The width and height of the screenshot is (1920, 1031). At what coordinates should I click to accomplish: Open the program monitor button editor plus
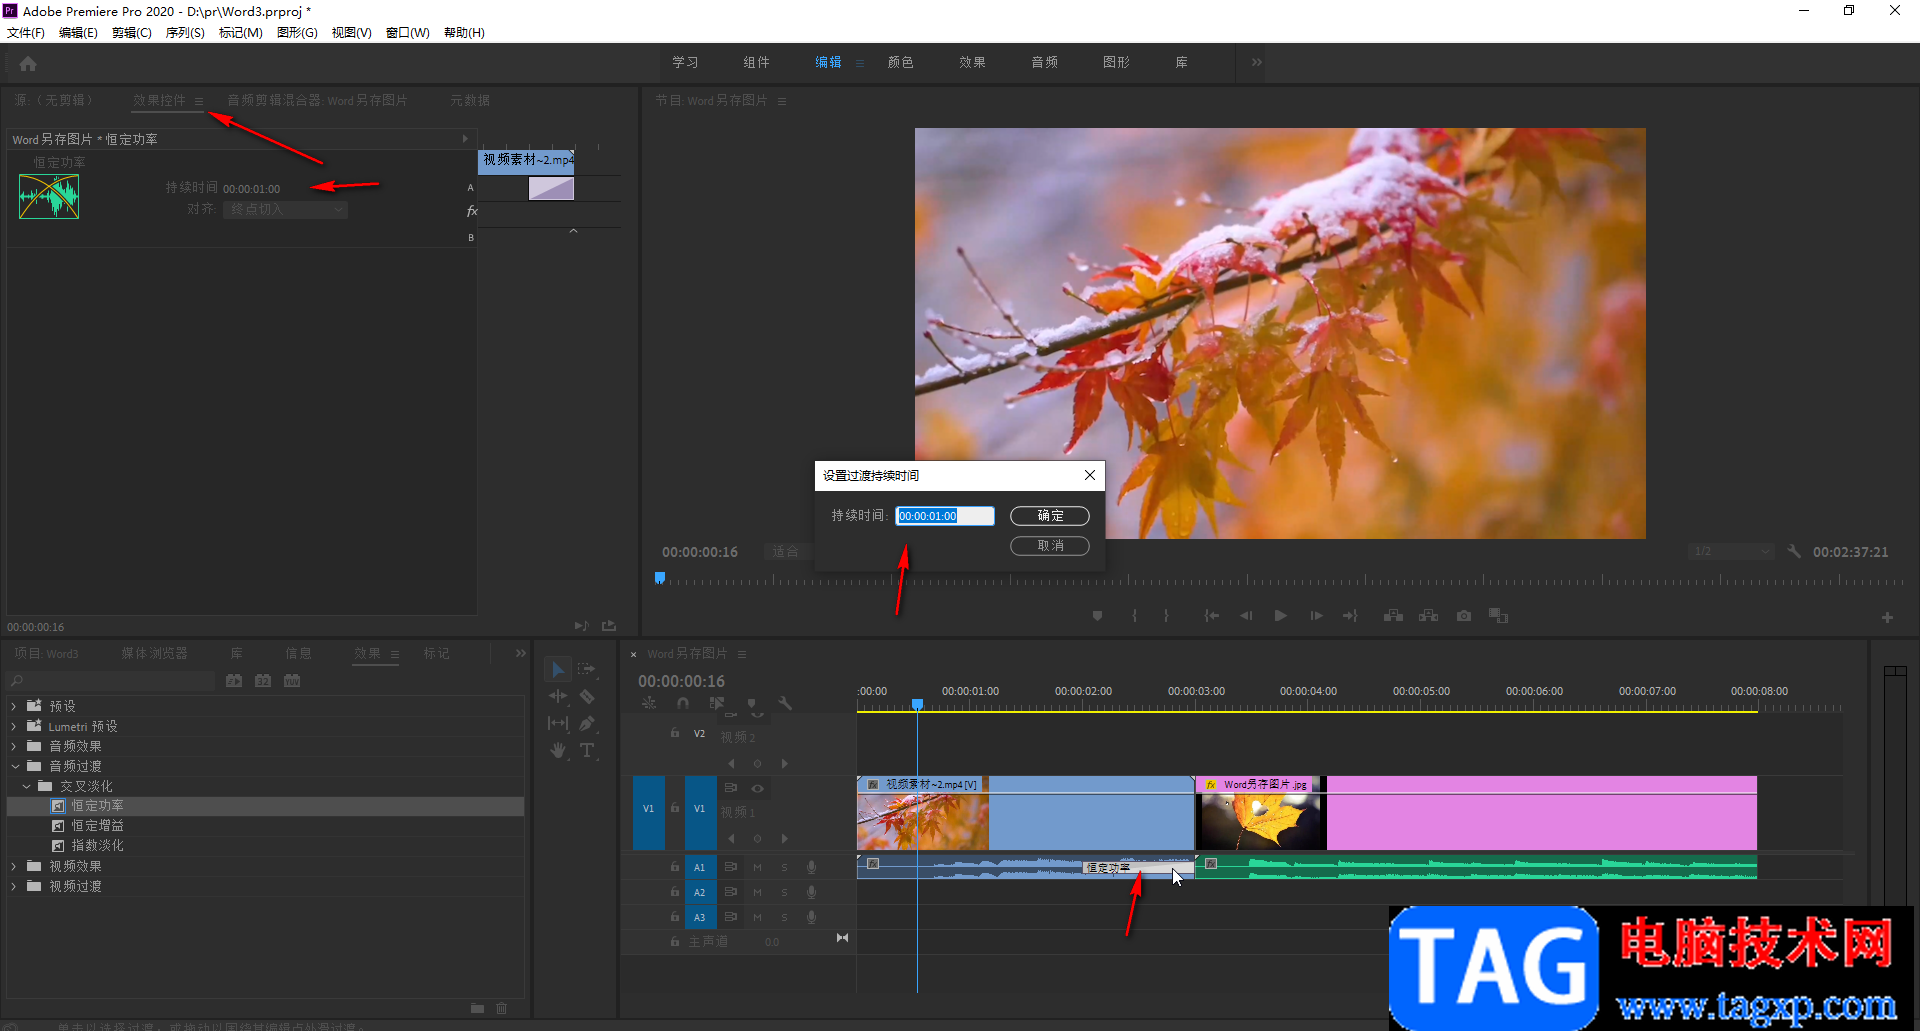coord(1887,618)
